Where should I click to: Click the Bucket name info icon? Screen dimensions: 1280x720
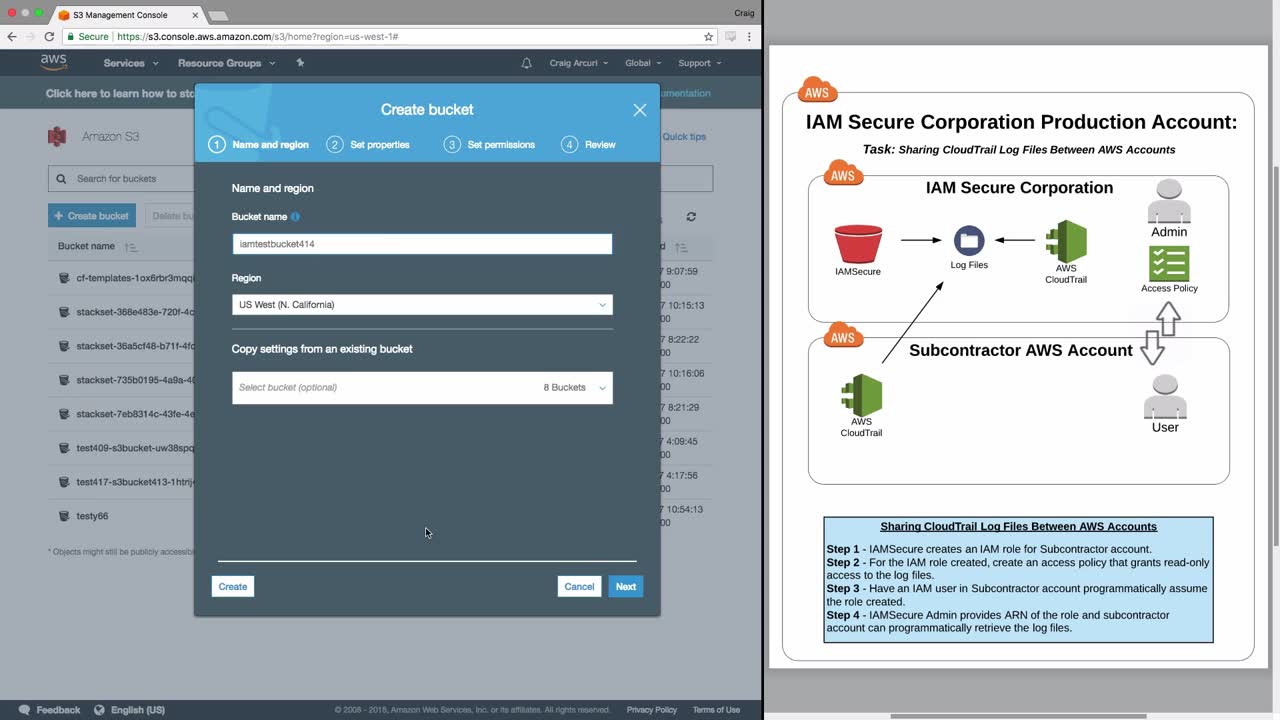[295, 216]
